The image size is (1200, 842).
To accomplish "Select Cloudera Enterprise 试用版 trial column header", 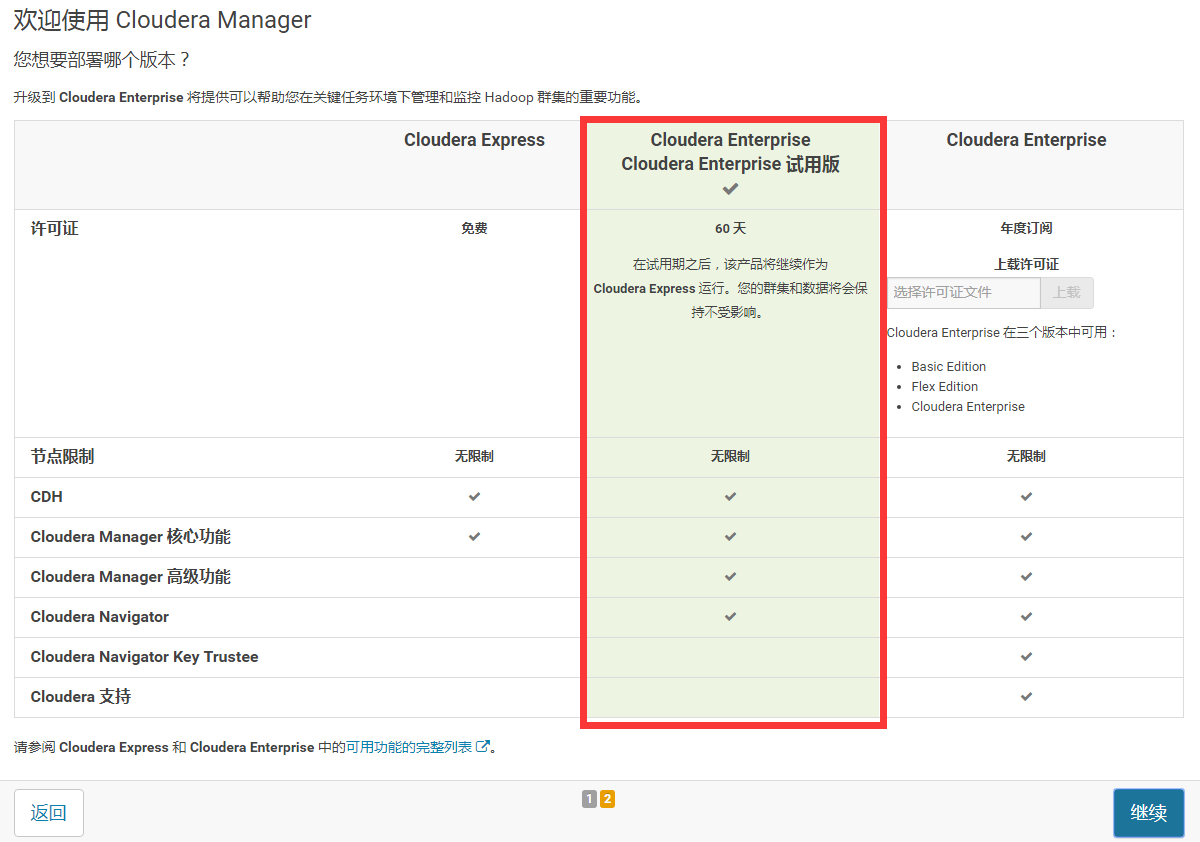I will (730, 152).
